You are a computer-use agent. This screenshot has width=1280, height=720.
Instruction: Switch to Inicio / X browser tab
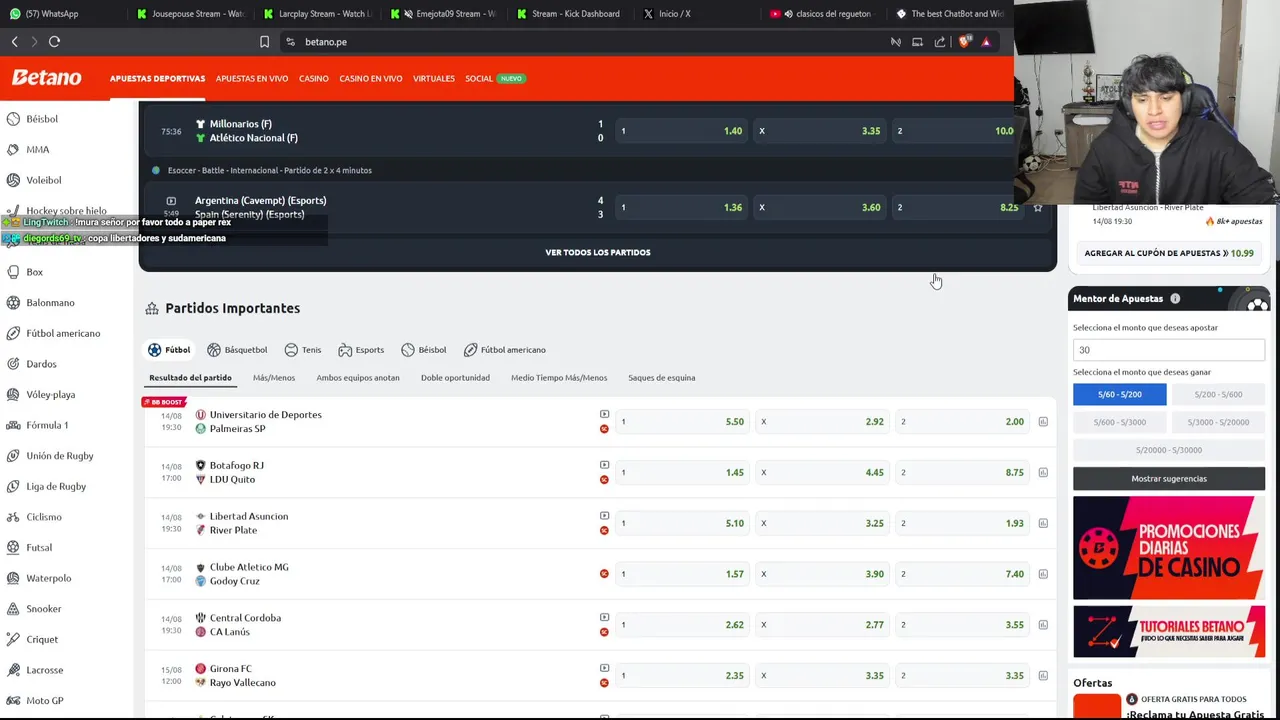click(674, 14)
